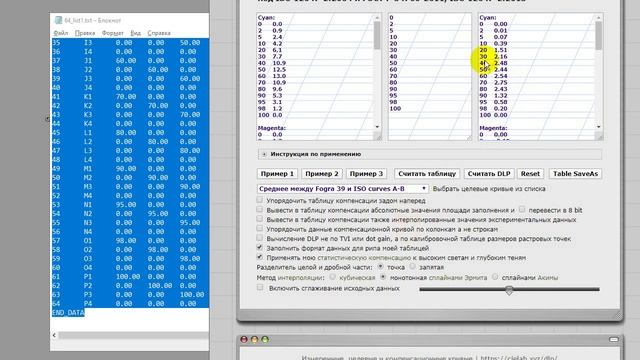Viewport: 640px width, 360px height.
Task: Click Notepad title '64_list1.txt – Блокнот'
Action: (92, 20)
